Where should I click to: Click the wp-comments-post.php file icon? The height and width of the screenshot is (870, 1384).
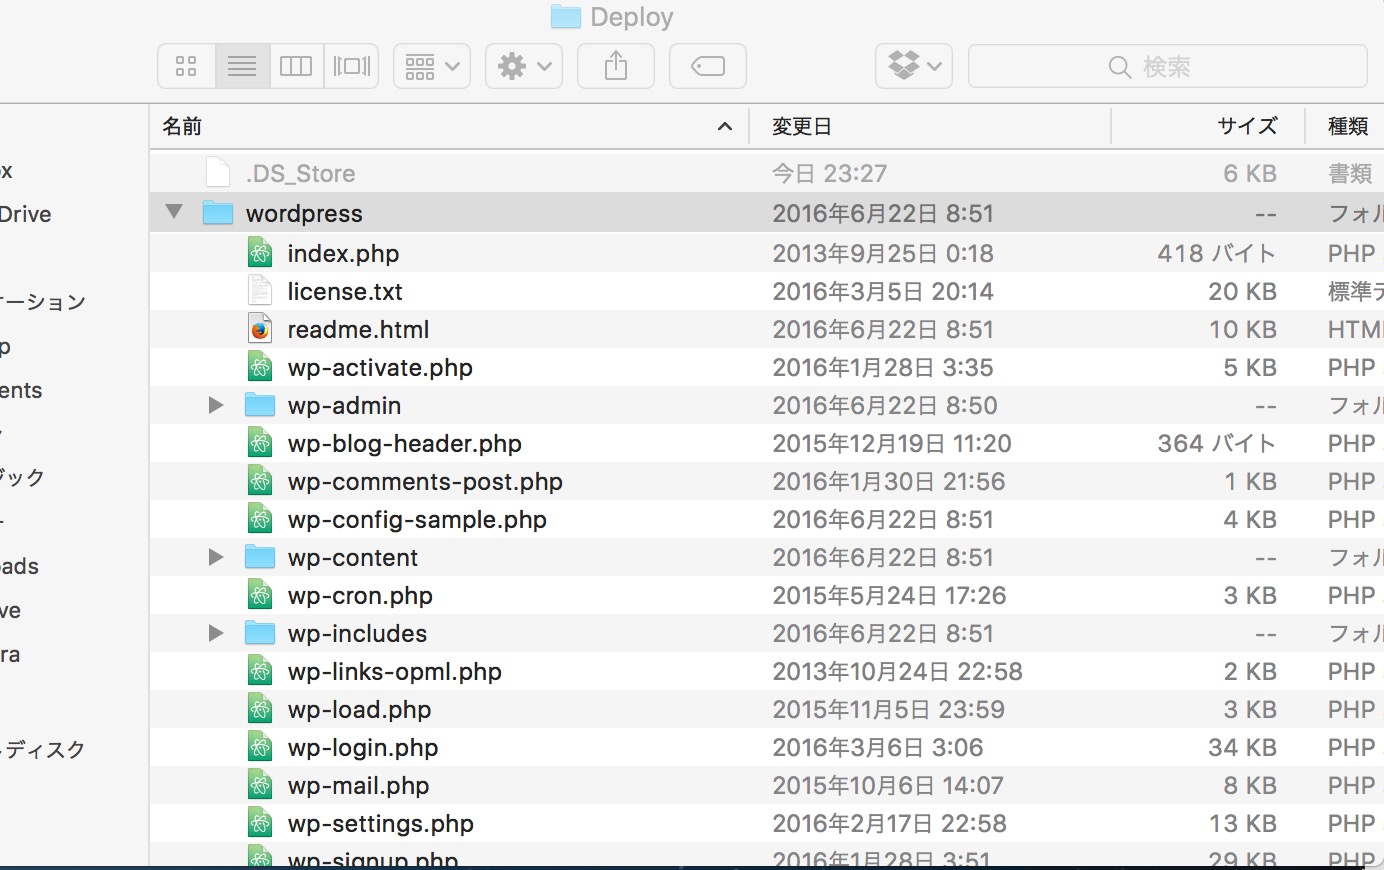coord(260,481)
